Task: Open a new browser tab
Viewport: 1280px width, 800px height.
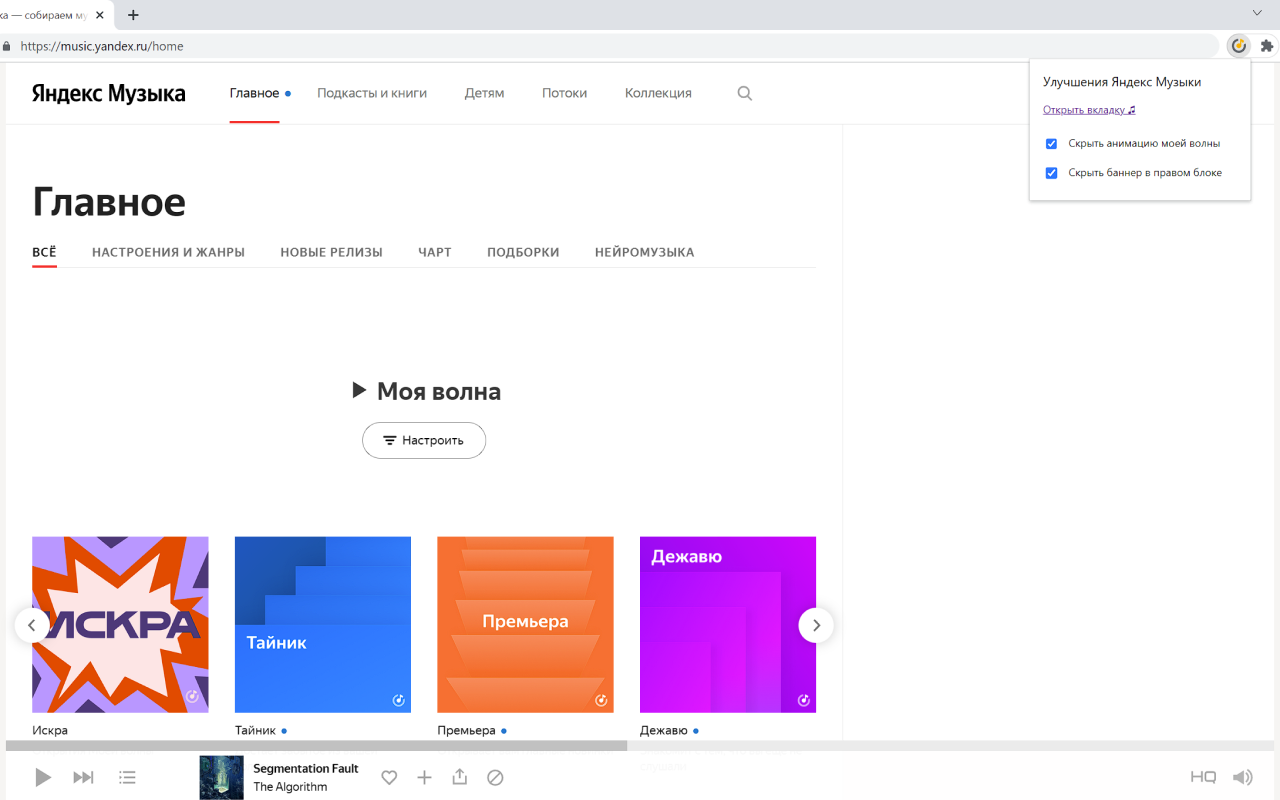Action: [133, 15]
